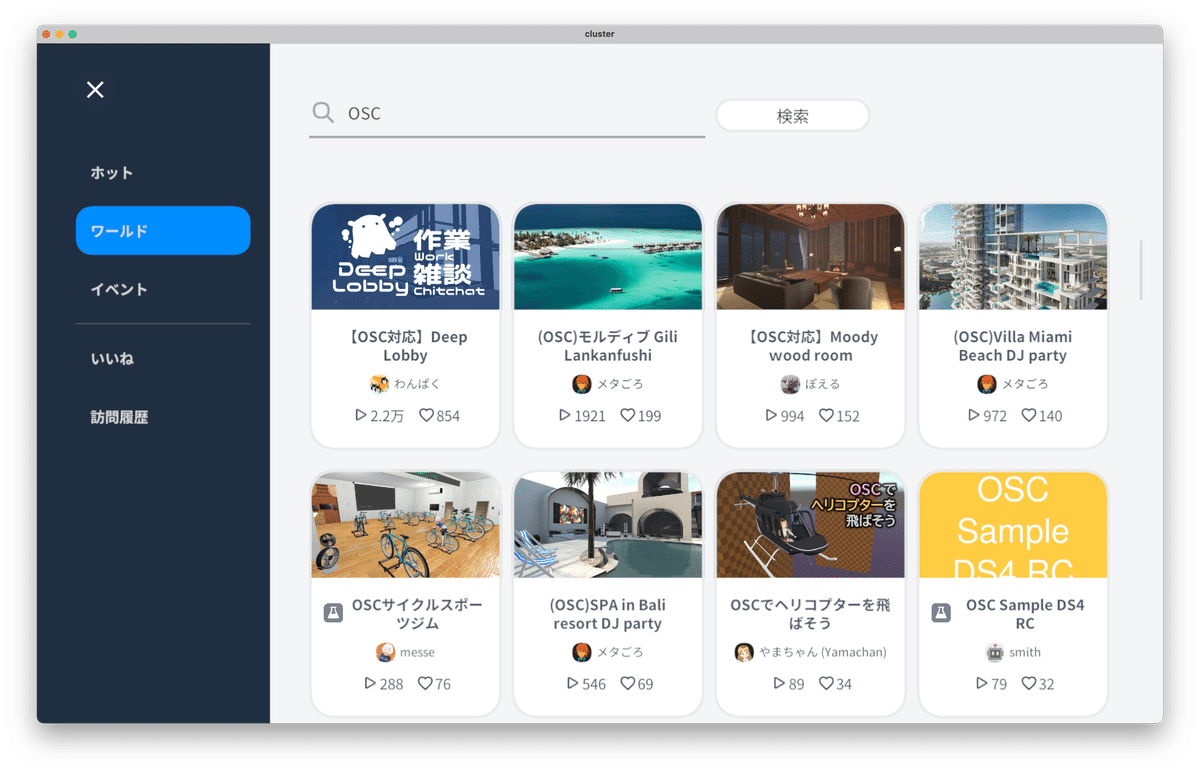Close the sidebar with the X button
1200x772 pixels.
95,89
